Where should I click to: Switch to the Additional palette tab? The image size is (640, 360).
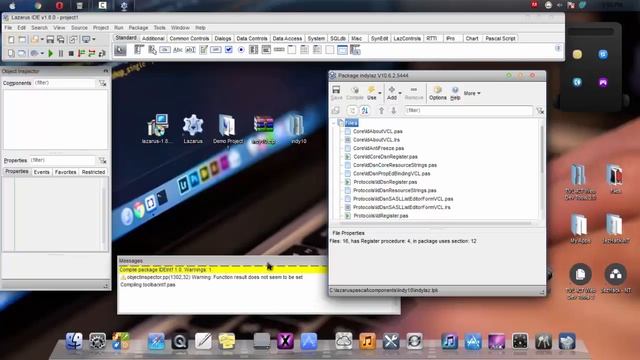tap(153, 38)
